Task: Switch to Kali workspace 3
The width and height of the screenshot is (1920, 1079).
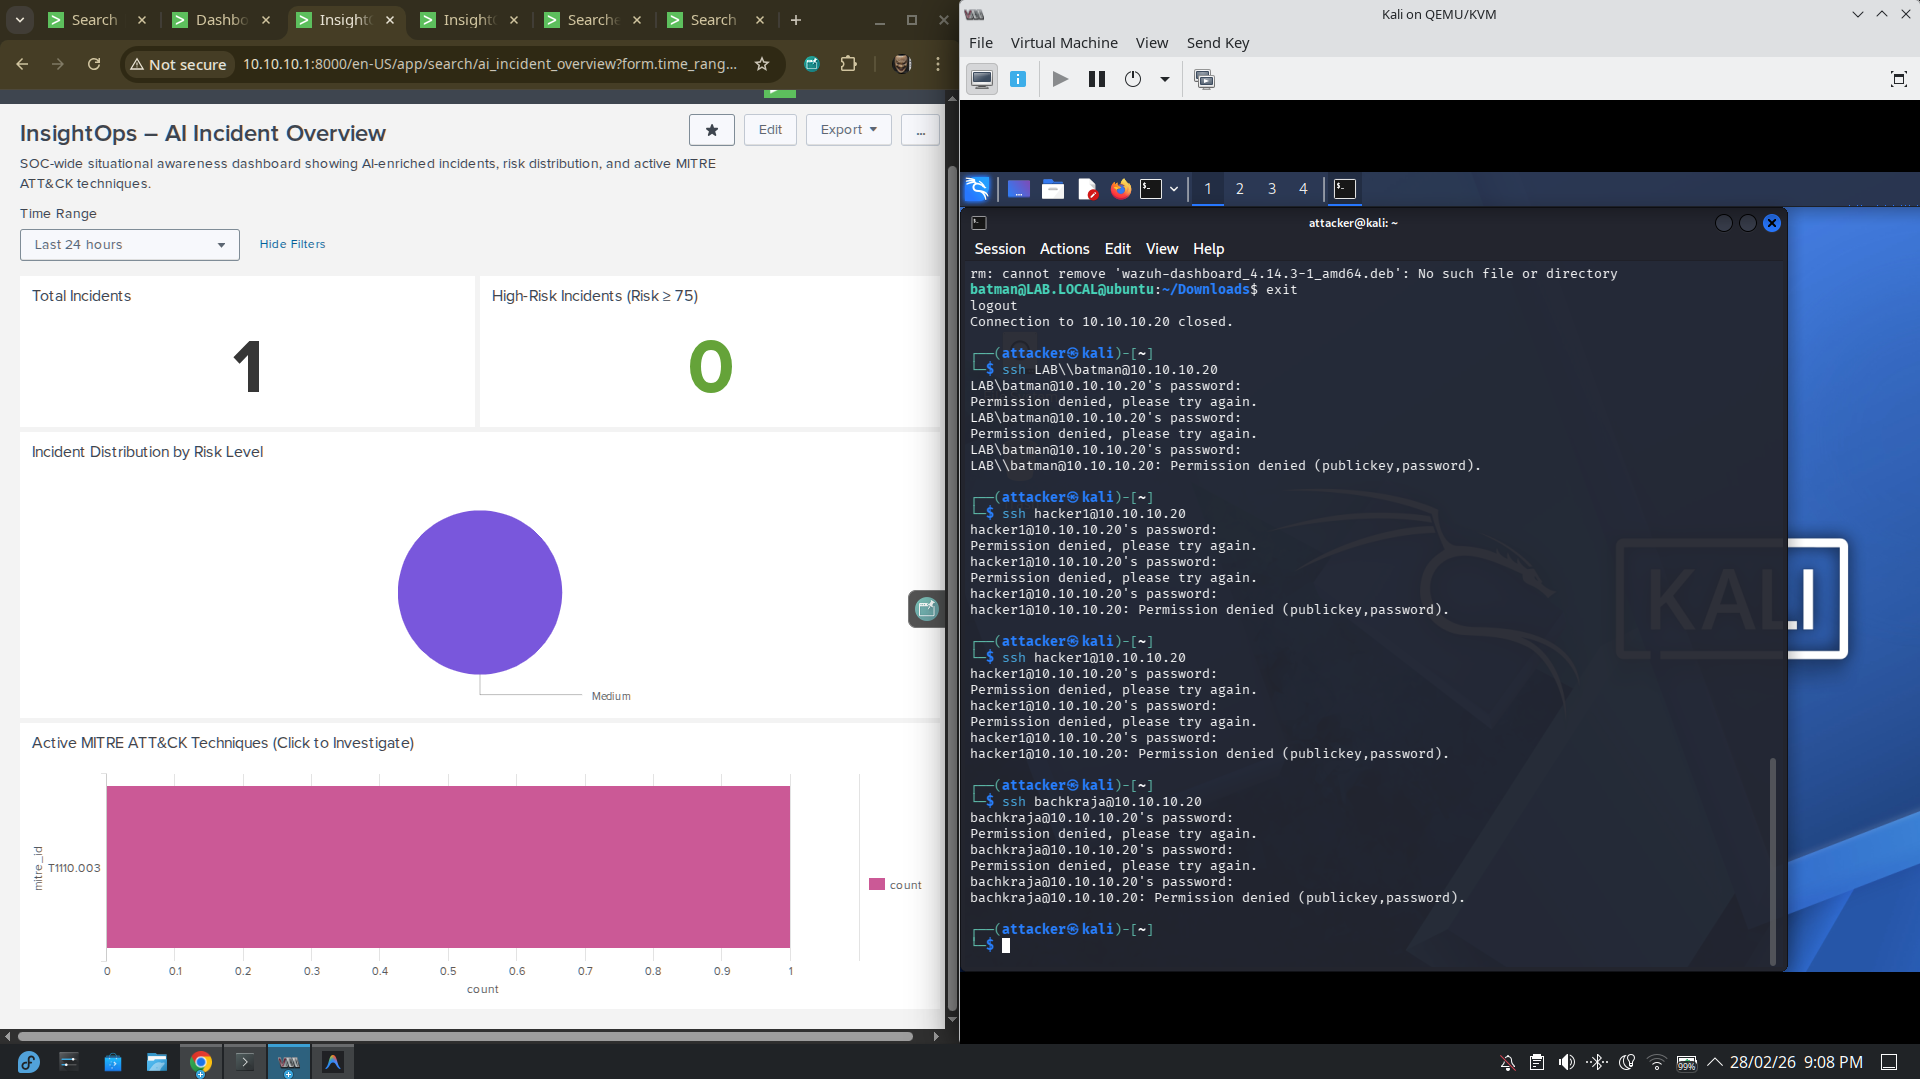Action: [x=1272, y=188]
